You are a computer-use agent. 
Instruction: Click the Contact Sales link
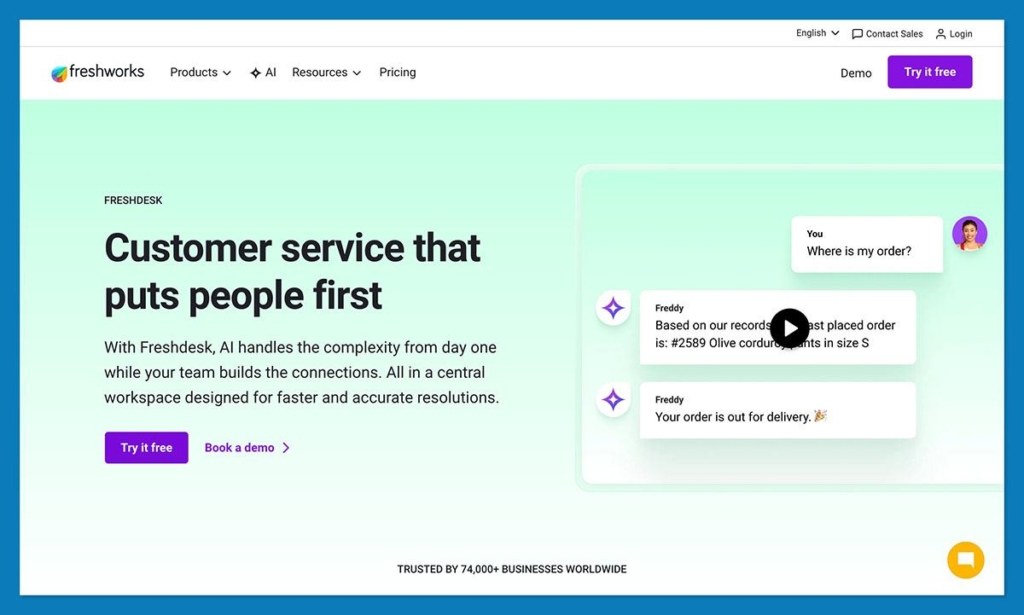(887, 34)
